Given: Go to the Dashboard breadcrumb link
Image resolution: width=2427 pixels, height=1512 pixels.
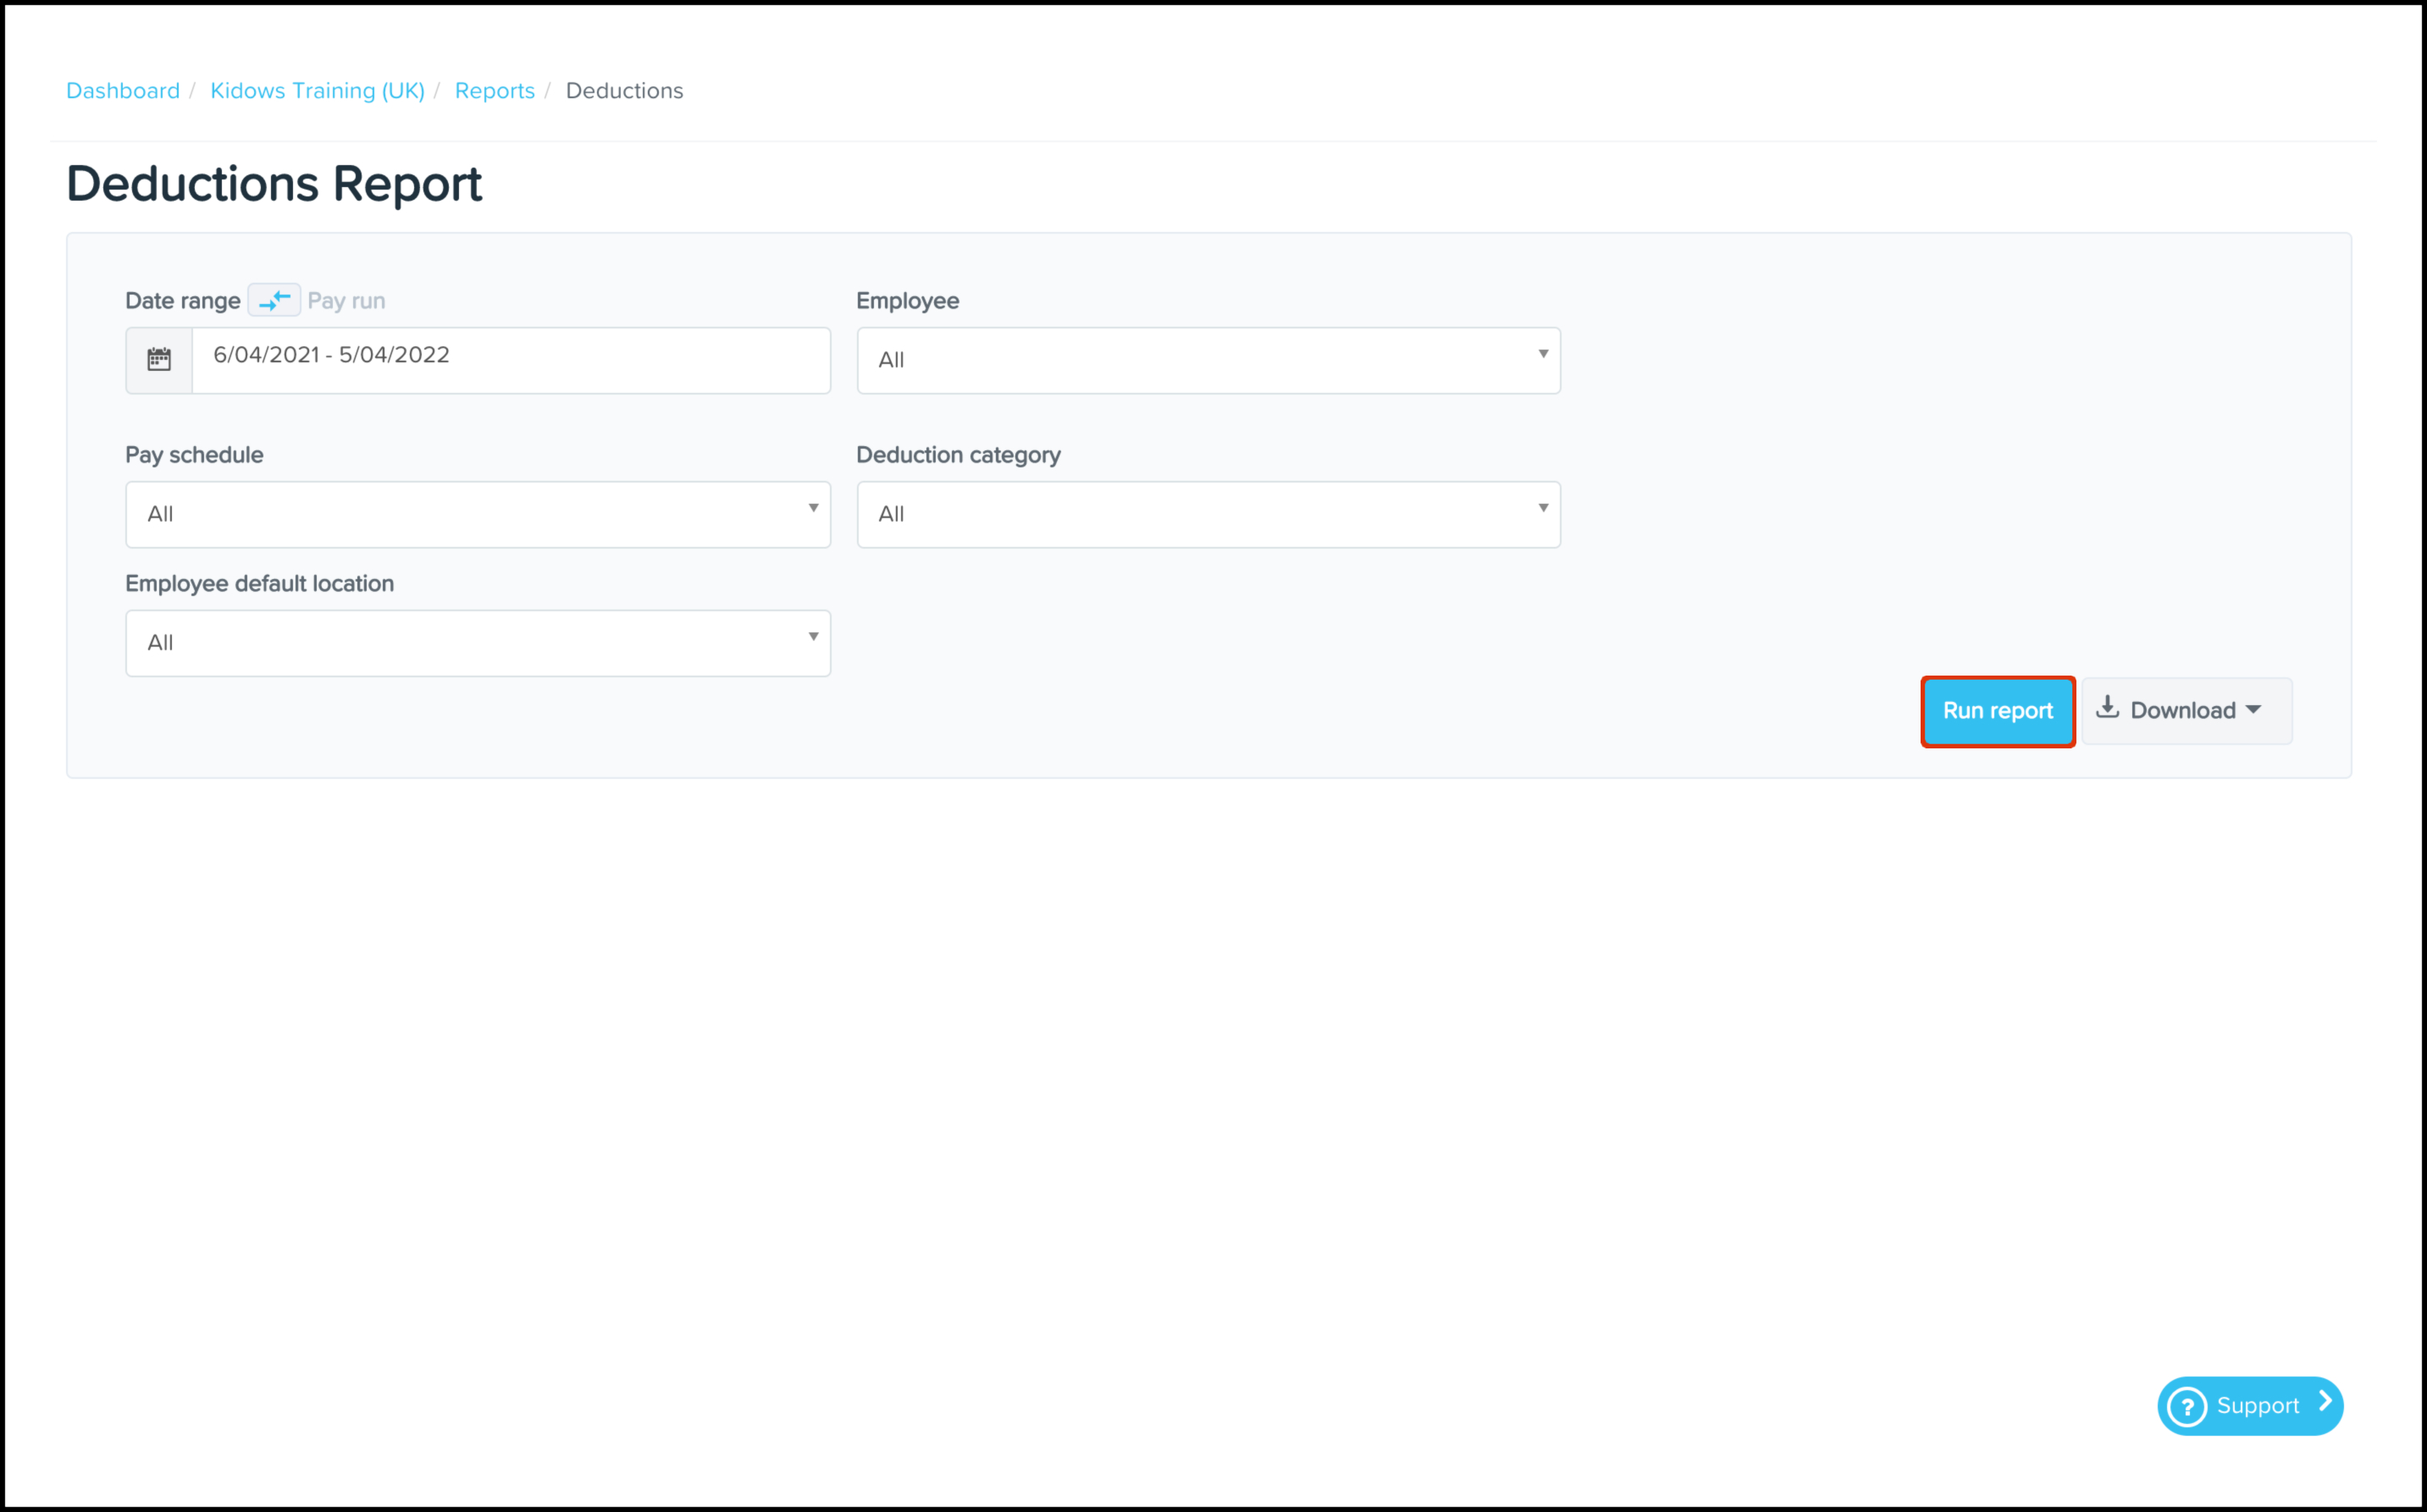Looking at the screenshot, I should coord(123,91).
